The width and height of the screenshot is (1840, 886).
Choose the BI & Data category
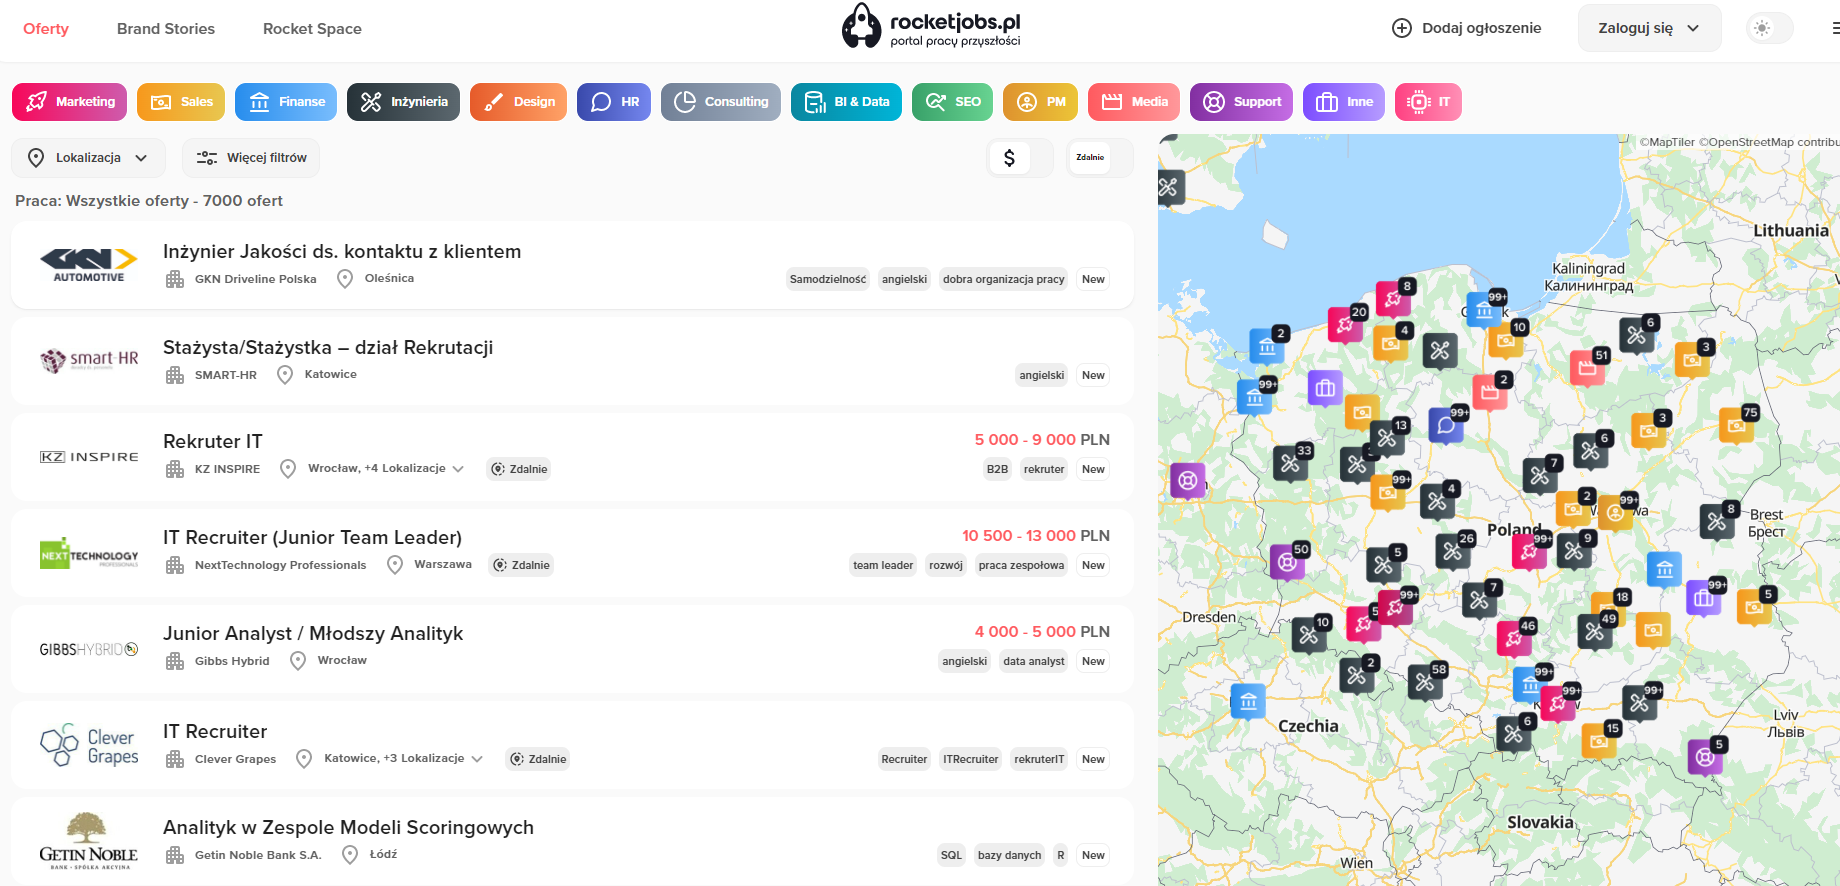pyautogui.click(x=846, y=102)
